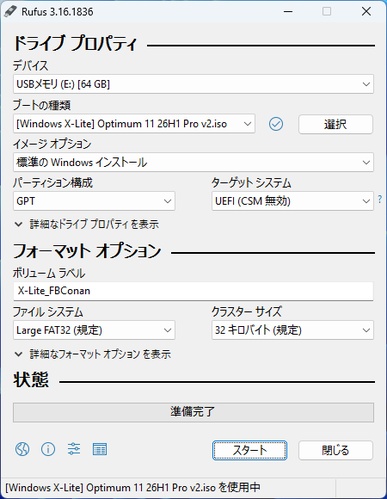Click the ドライブ プロパティ heading
The width and height of the screenshot is (387, 499).
click(75, 43)
